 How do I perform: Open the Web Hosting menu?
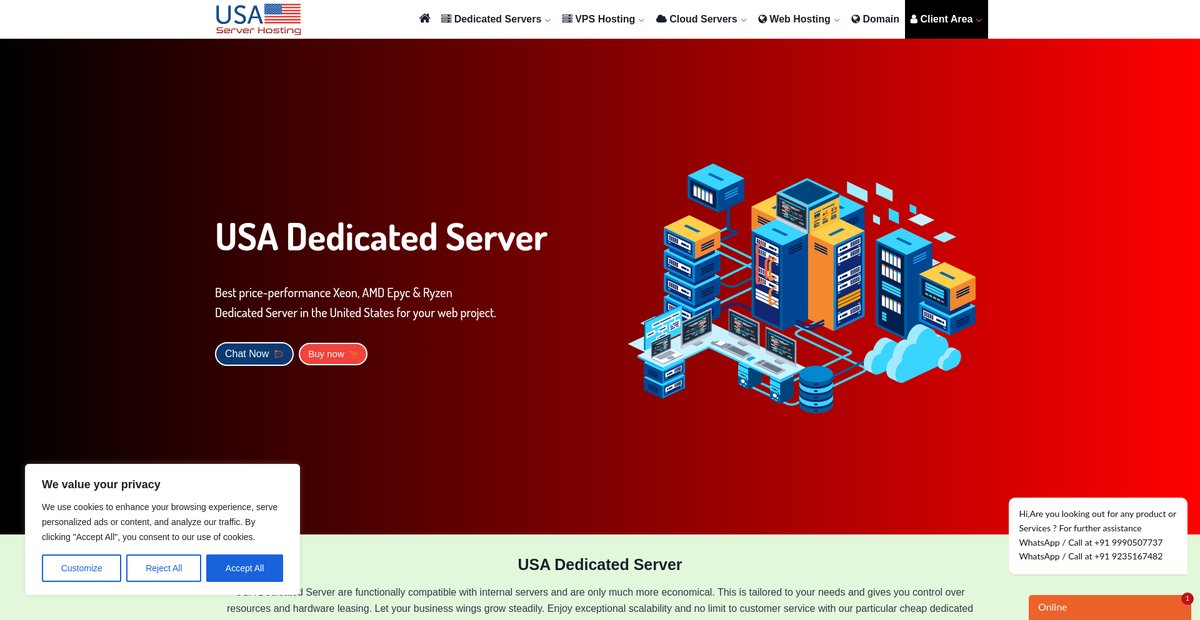(798, 19)
